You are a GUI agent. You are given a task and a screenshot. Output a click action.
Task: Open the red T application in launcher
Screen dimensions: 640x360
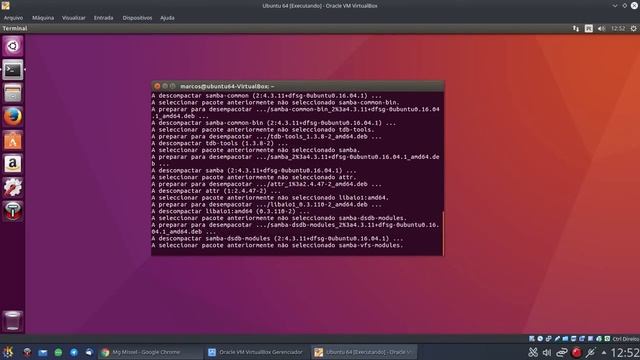tap(13, 211)
